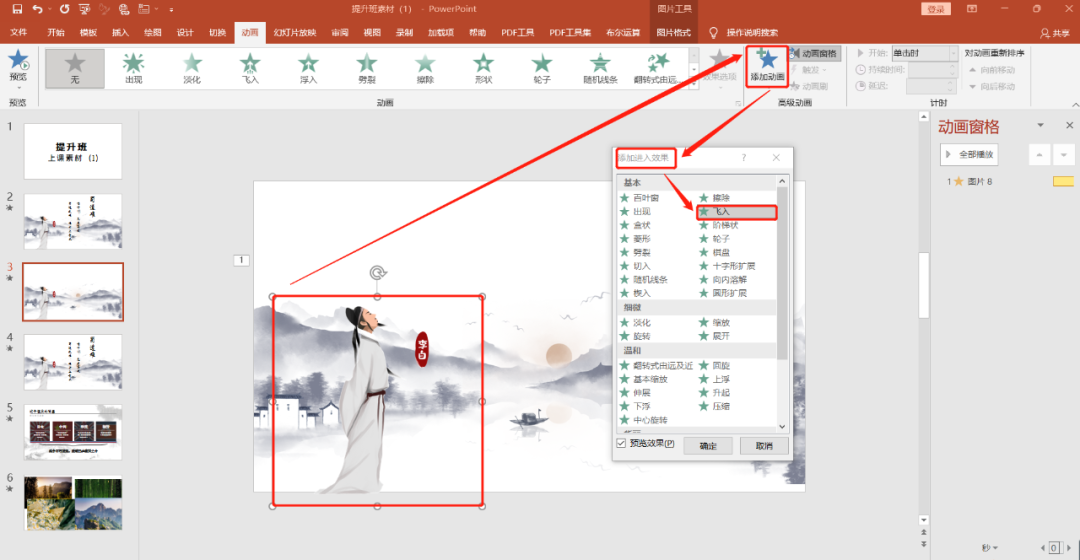Apply the 擦除 animation in ribbon gallery

point(425,68)
